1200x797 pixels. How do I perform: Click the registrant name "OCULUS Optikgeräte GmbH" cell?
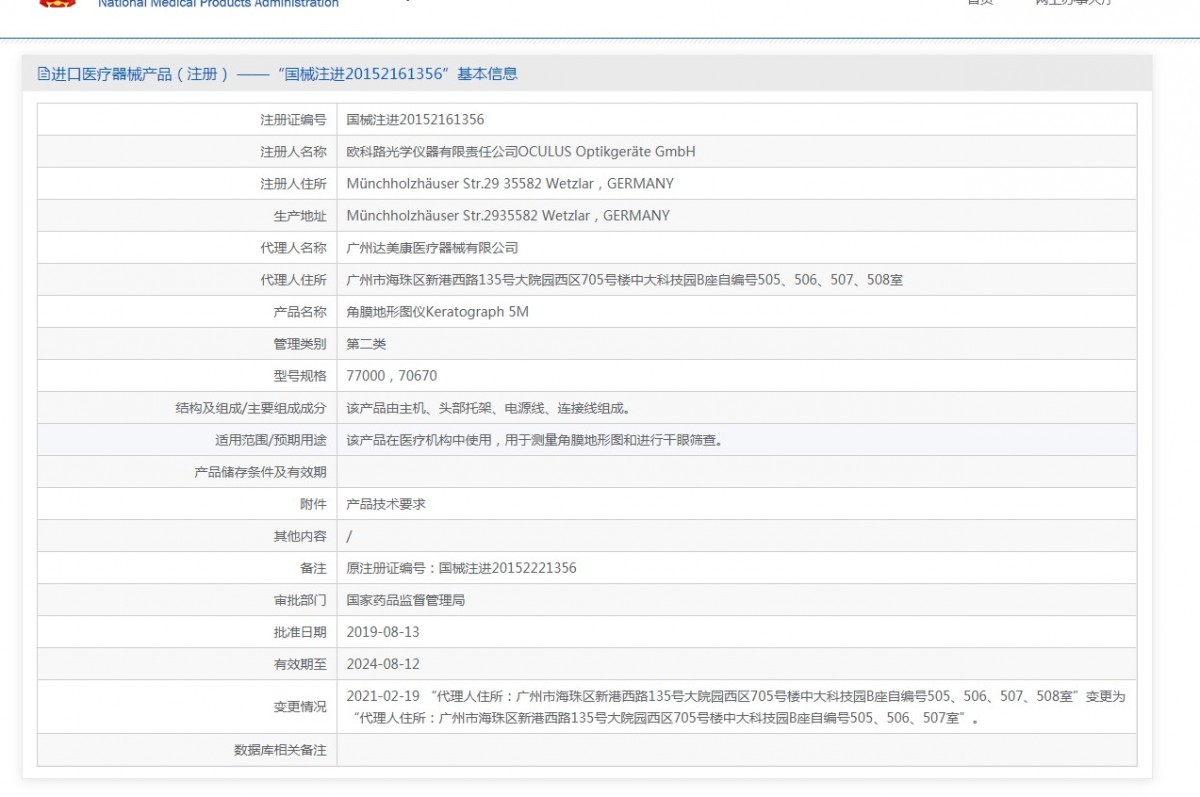[520, 152]
